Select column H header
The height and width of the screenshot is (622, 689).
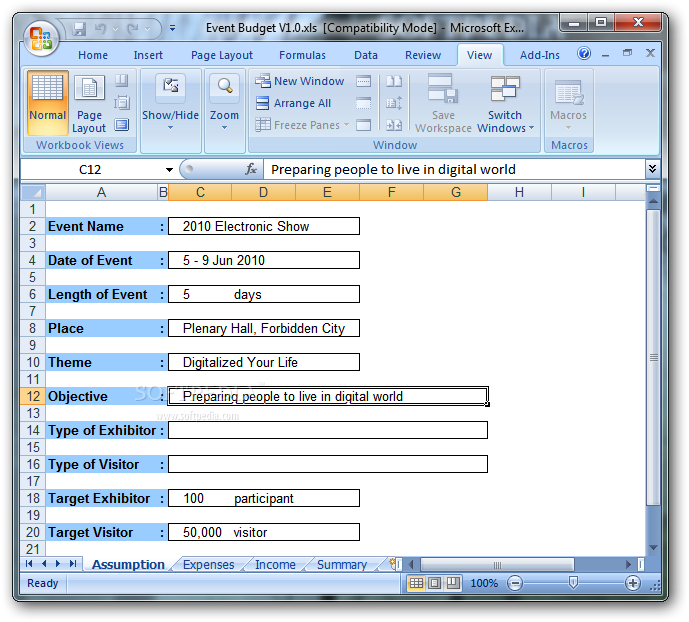519,192
